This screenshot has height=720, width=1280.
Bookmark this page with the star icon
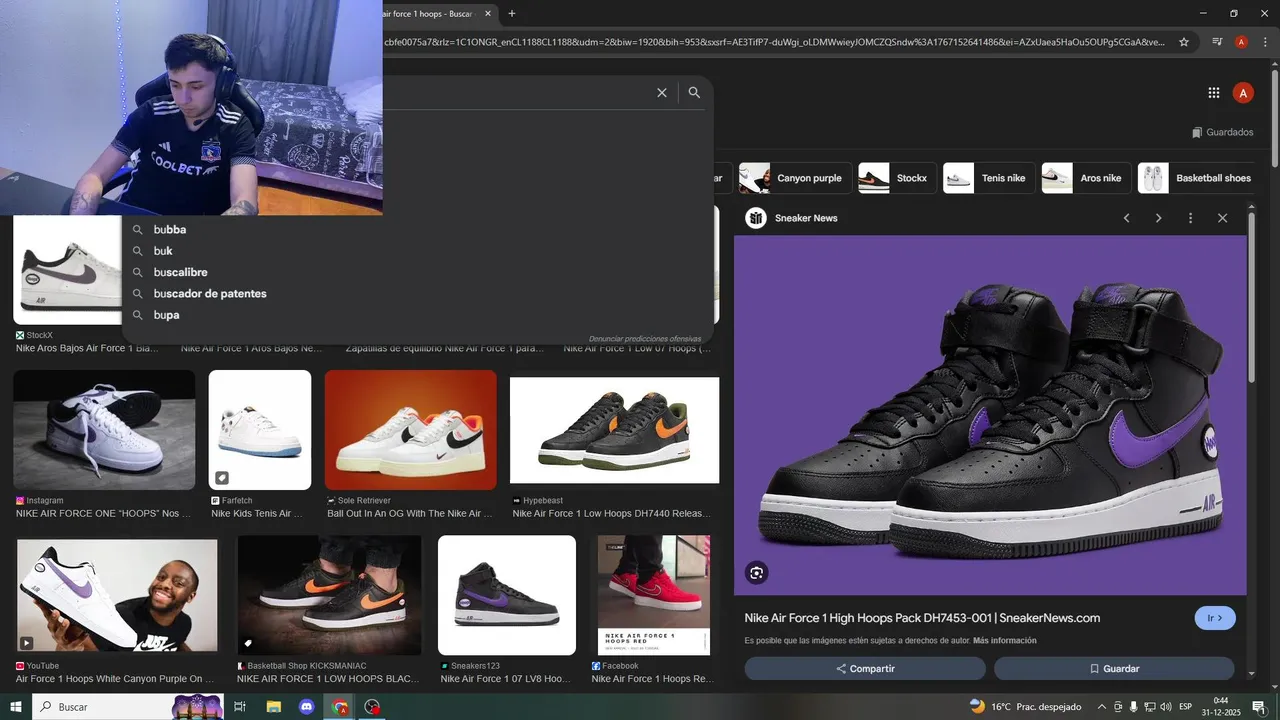pos(1184,42)
